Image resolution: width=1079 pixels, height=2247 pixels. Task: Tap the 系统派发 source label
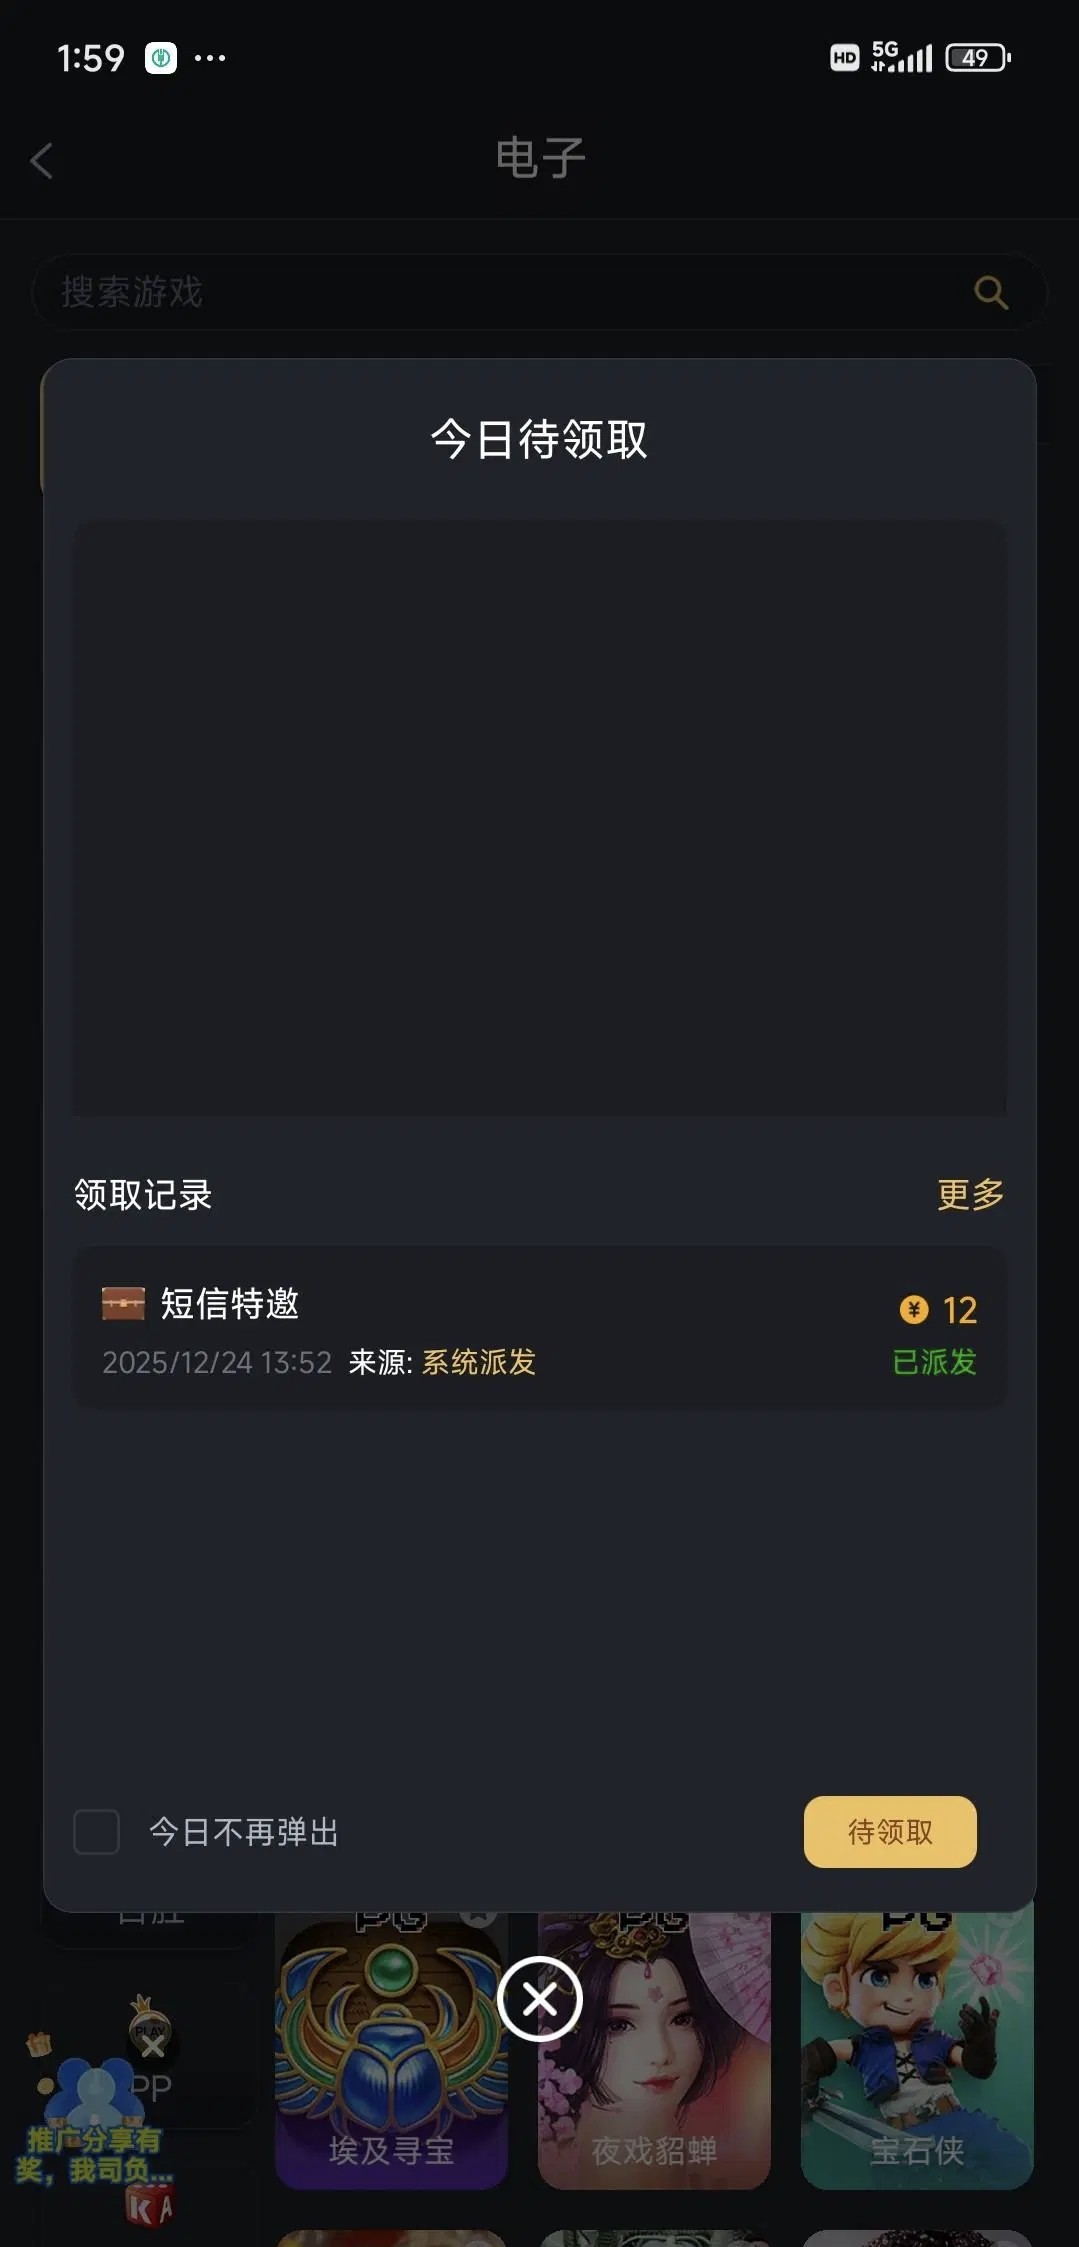[x=479, y=1362]
